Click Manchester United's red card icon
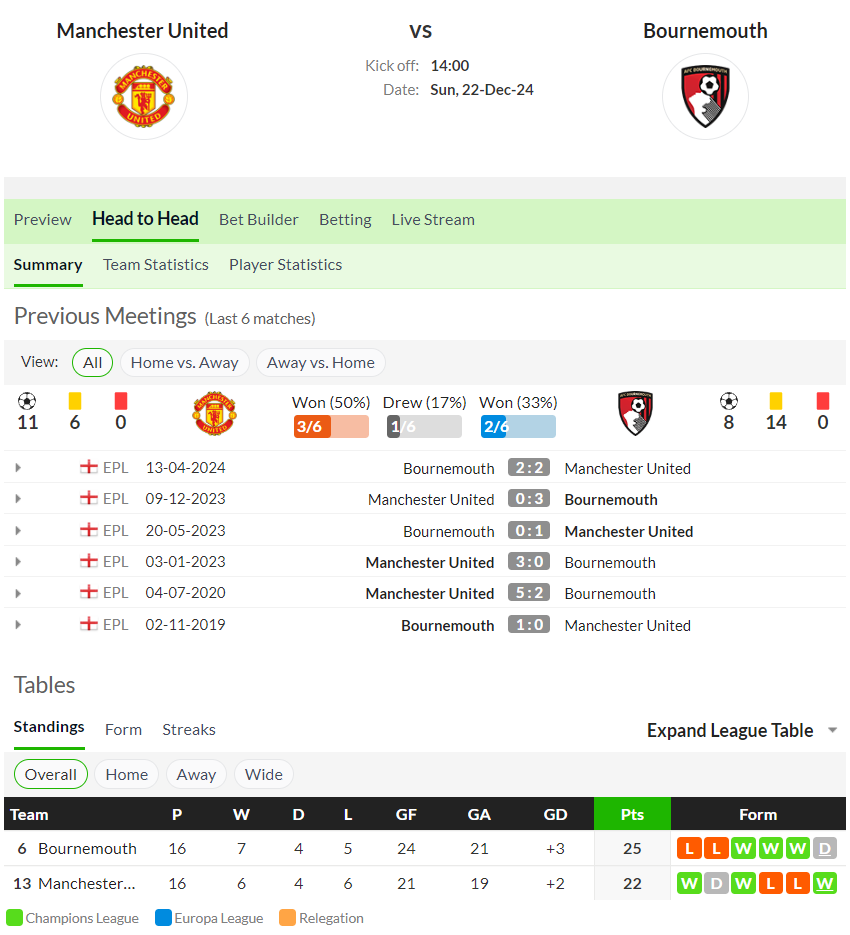The image size is (850, 935). click(x=121, y=401)
